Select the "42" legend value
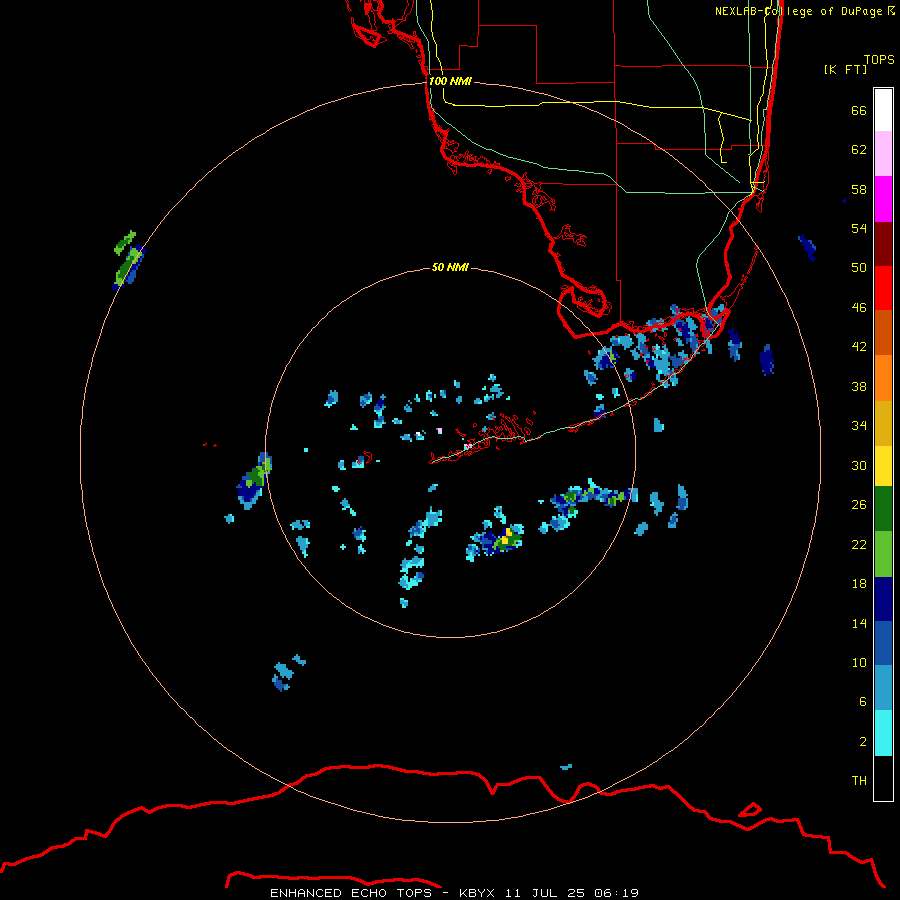 [859, 347]
